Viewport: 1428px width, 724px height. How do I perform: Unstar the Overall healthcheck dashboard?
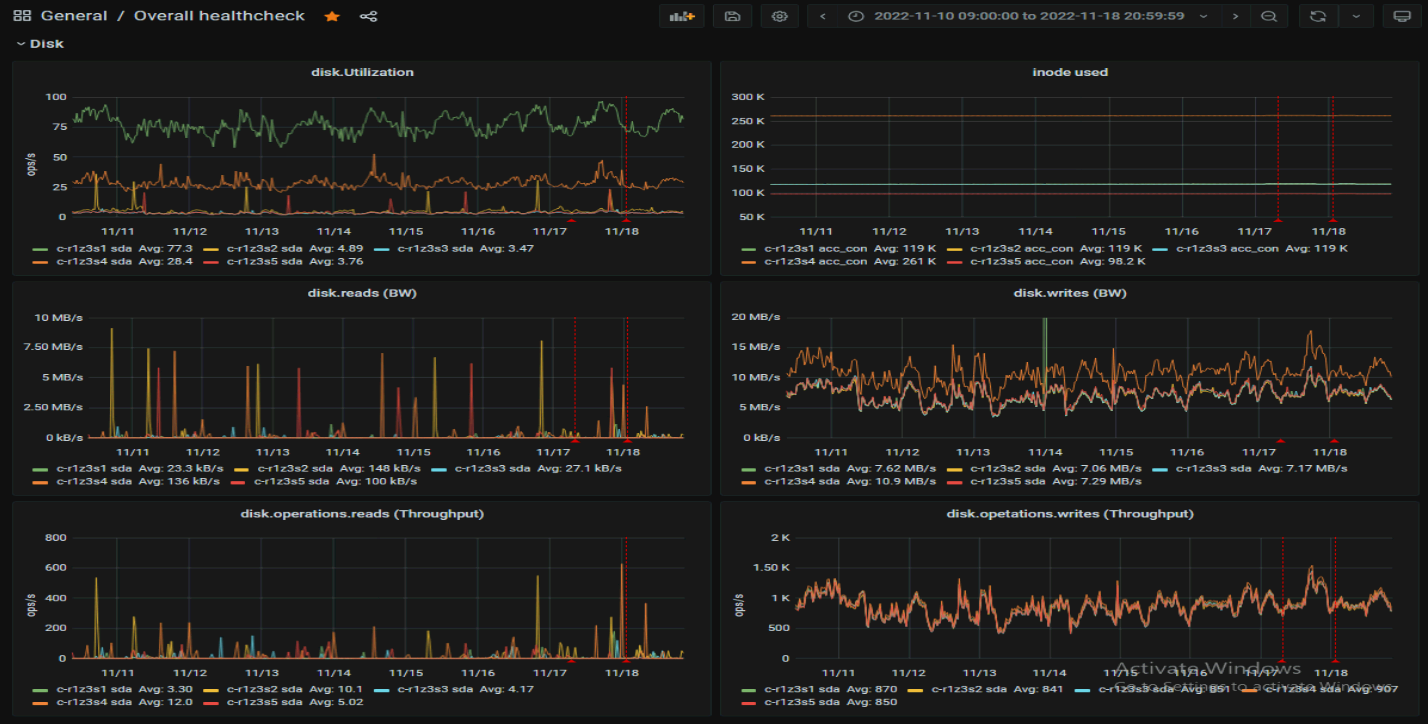[x=332, y=16]
